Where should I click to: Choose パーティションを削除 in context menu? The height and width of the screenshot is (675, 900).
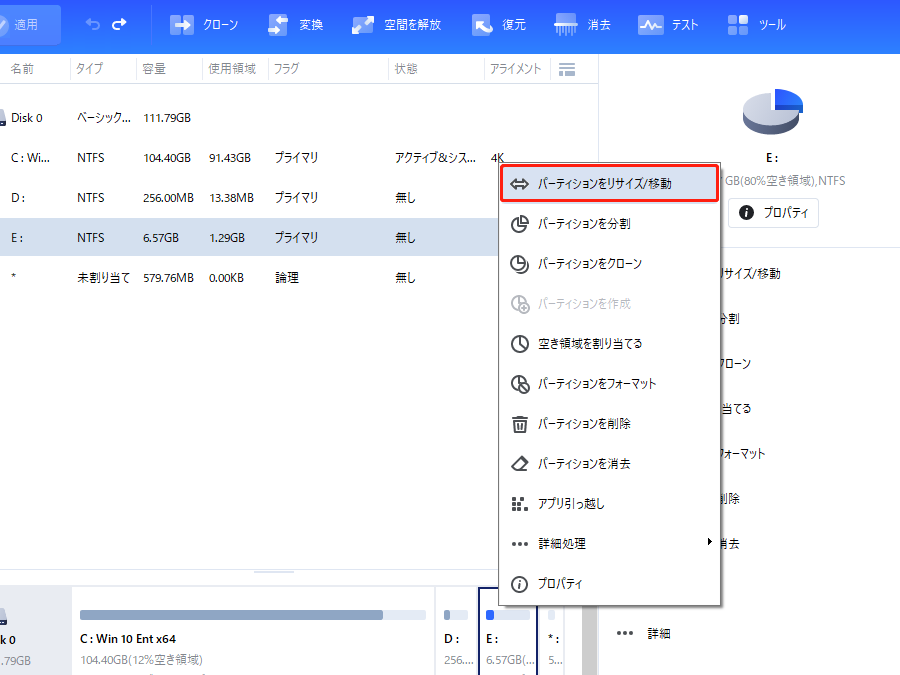coord(584,424)
